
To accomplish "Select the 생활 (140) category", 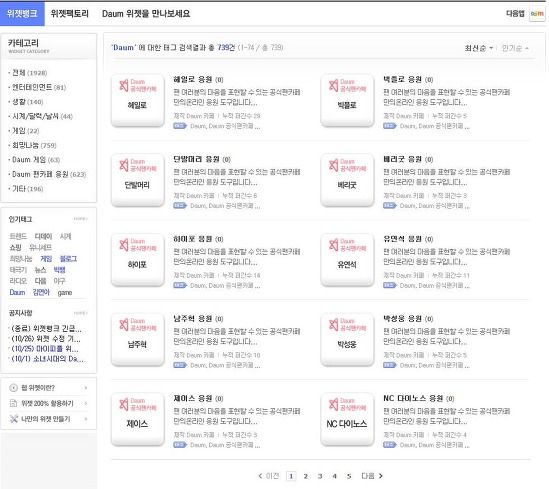I will pyautogui.click(x=28, y=102).
